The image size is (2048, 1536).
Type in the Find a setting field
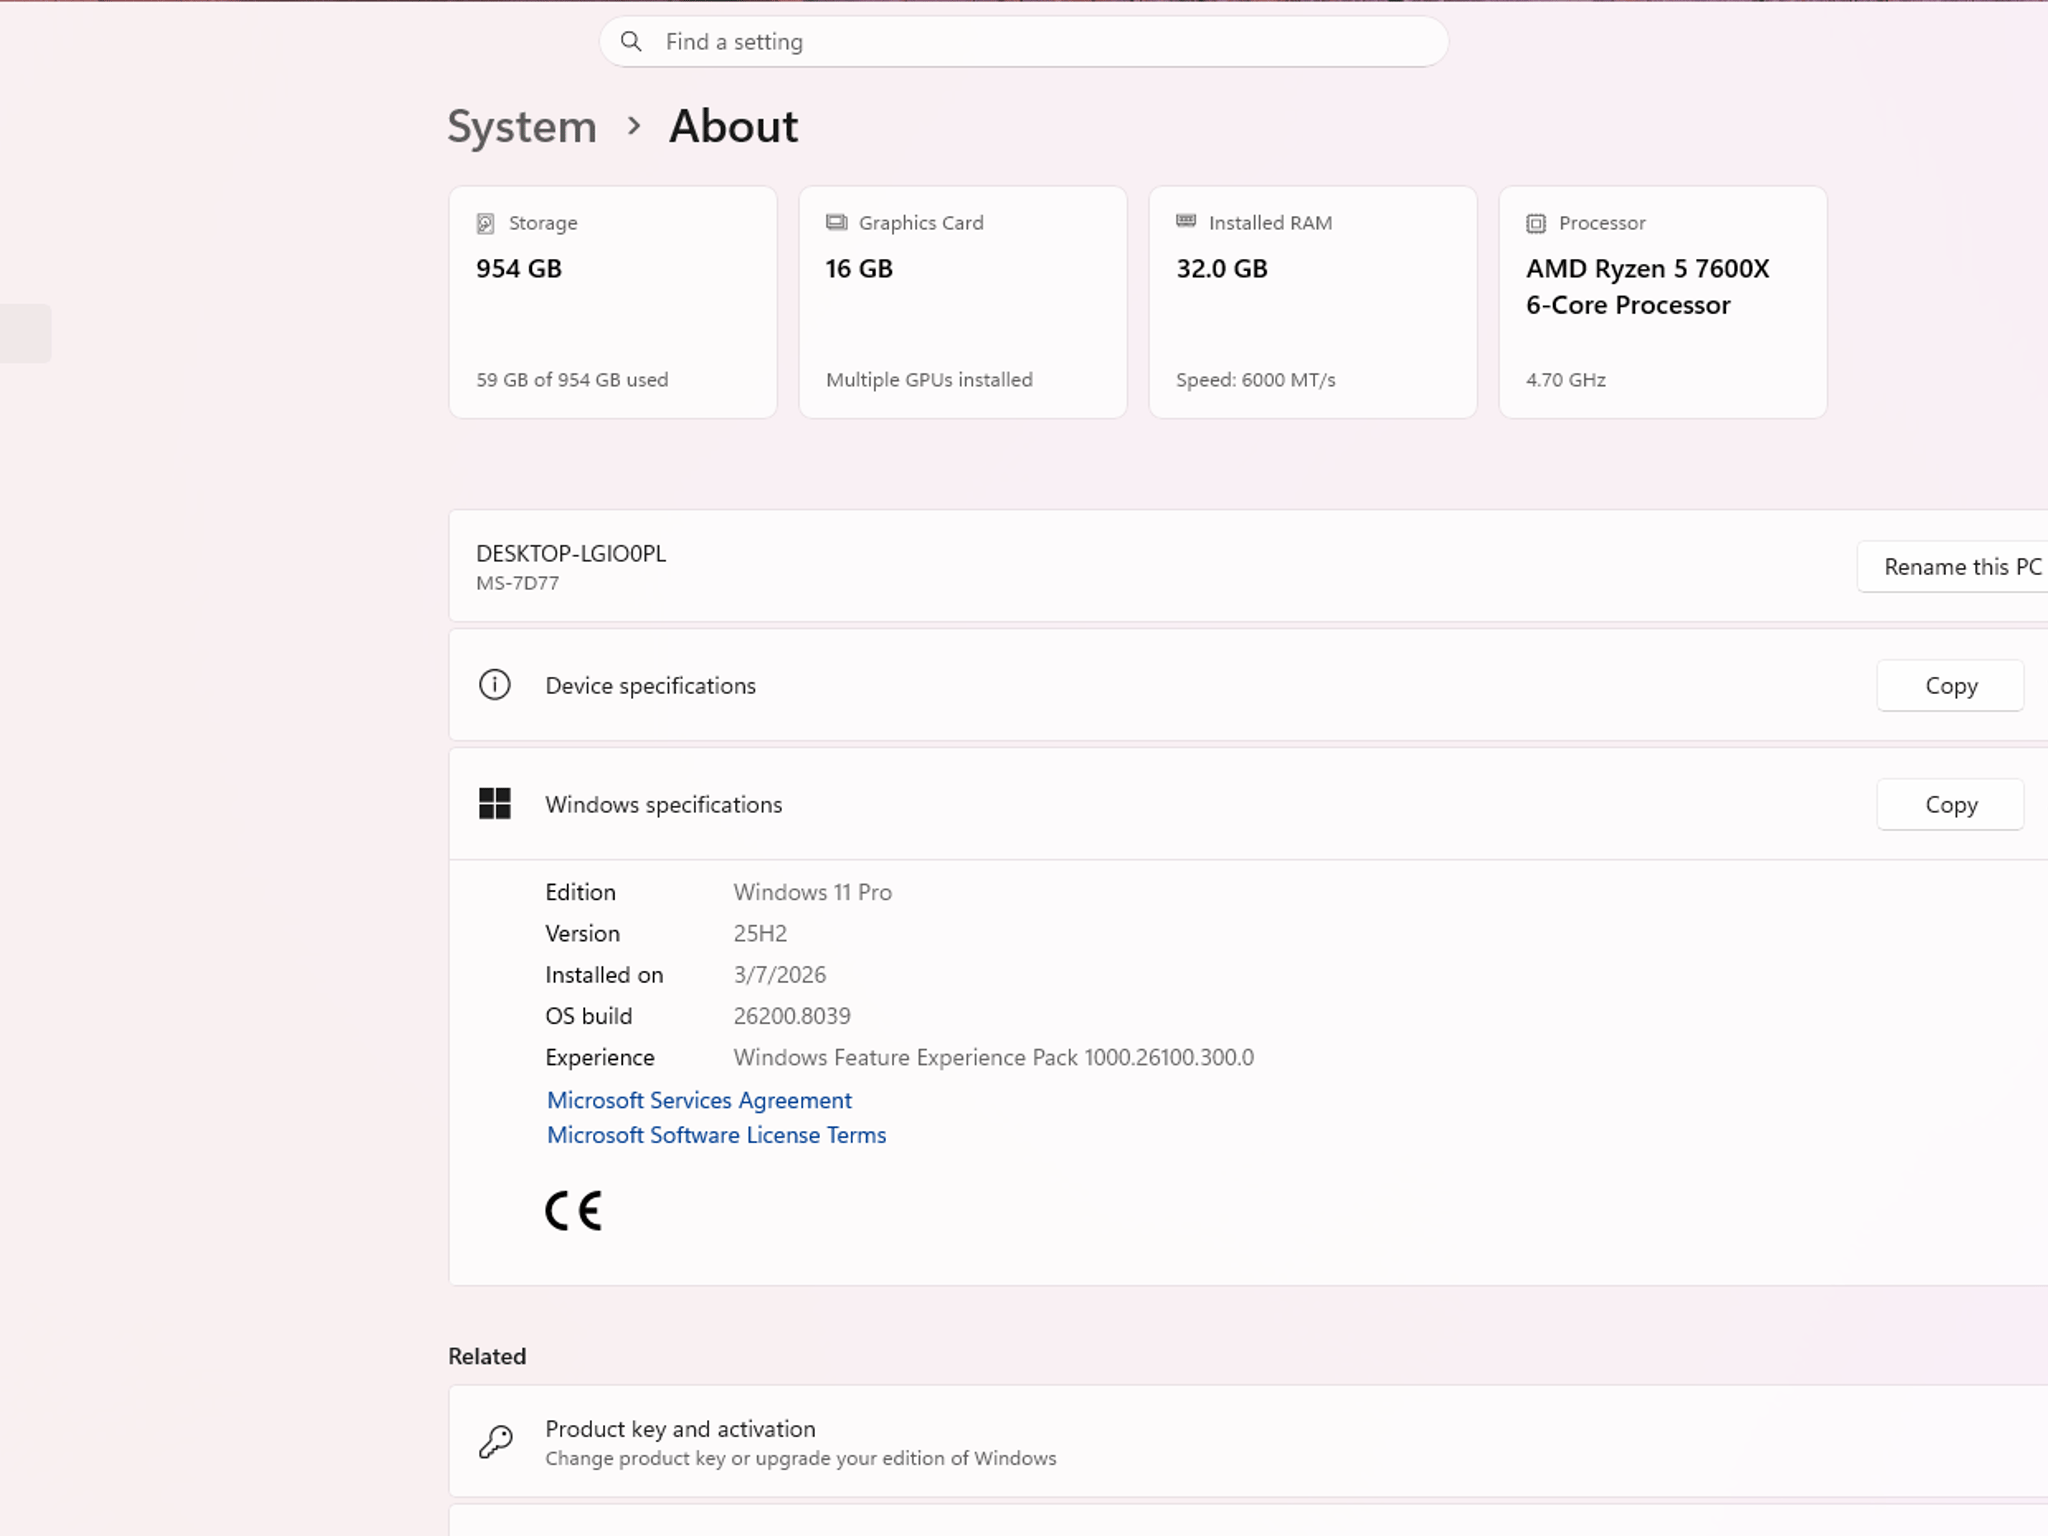coord(1024,41)
